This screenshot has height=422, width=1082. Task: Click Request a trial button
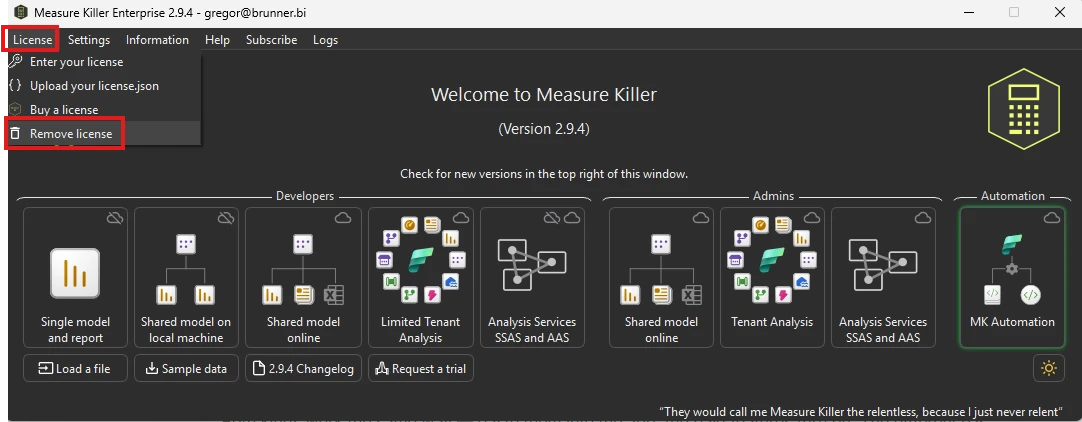[x=421, y=369]
